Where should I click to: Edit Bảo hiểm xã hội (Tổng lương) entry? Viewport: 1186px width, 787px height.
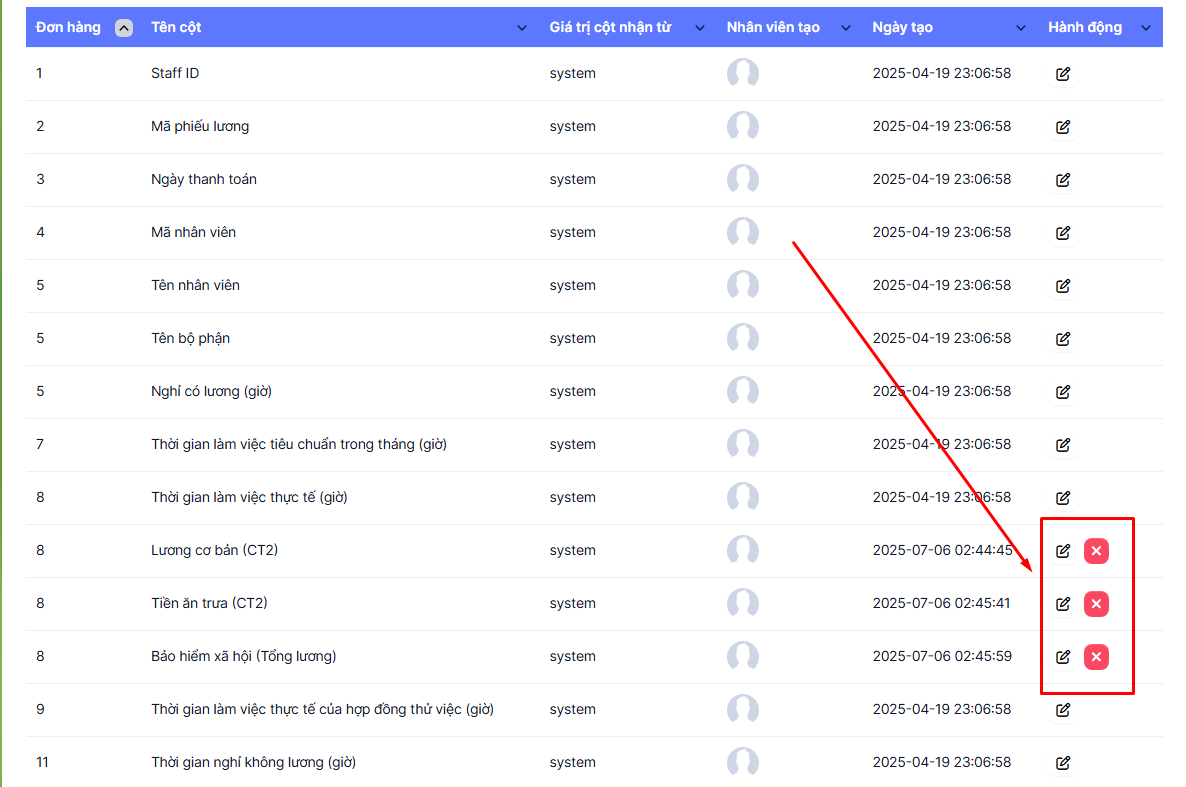coord(1063,657)
